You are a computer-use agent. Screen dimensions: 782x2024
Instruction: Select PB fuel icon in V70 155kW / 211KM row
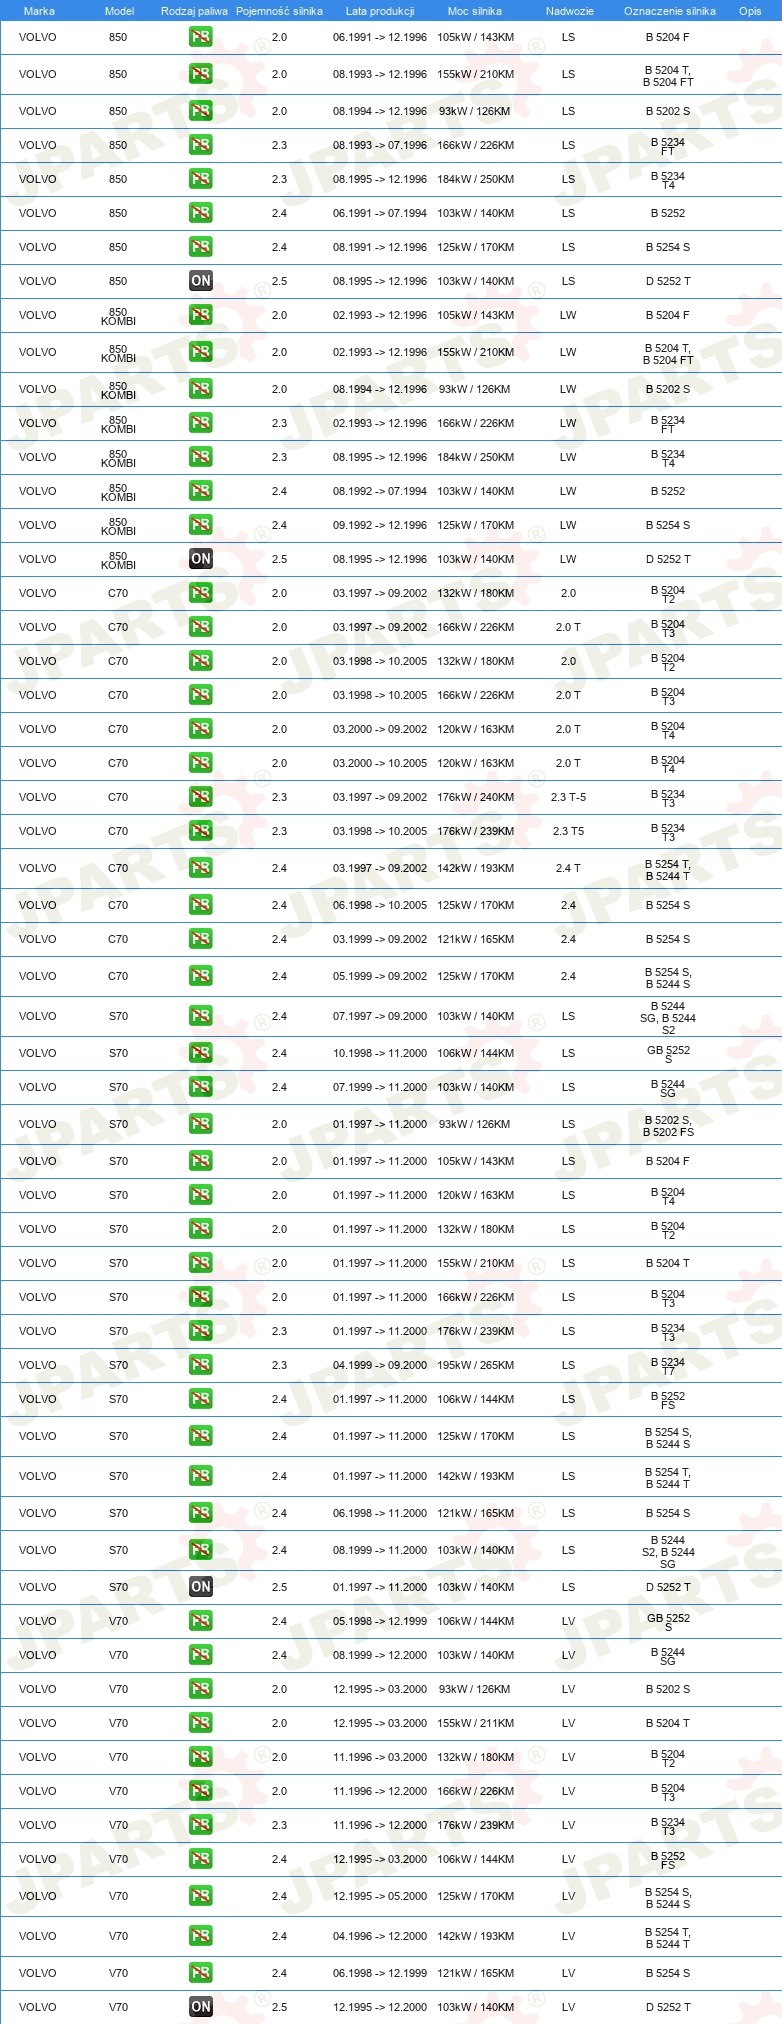click(201, 1723)
